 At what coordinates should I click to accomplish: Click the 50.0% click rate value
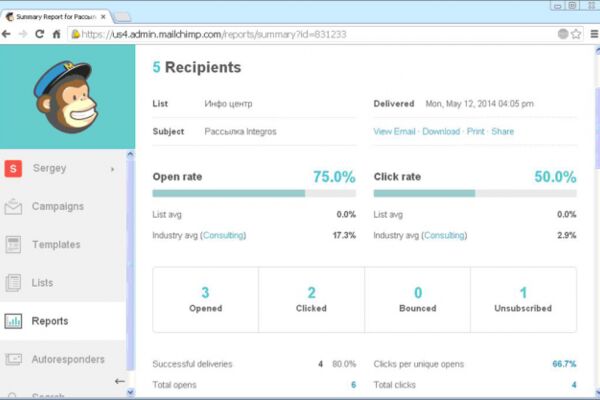click(x=555, y=177)
